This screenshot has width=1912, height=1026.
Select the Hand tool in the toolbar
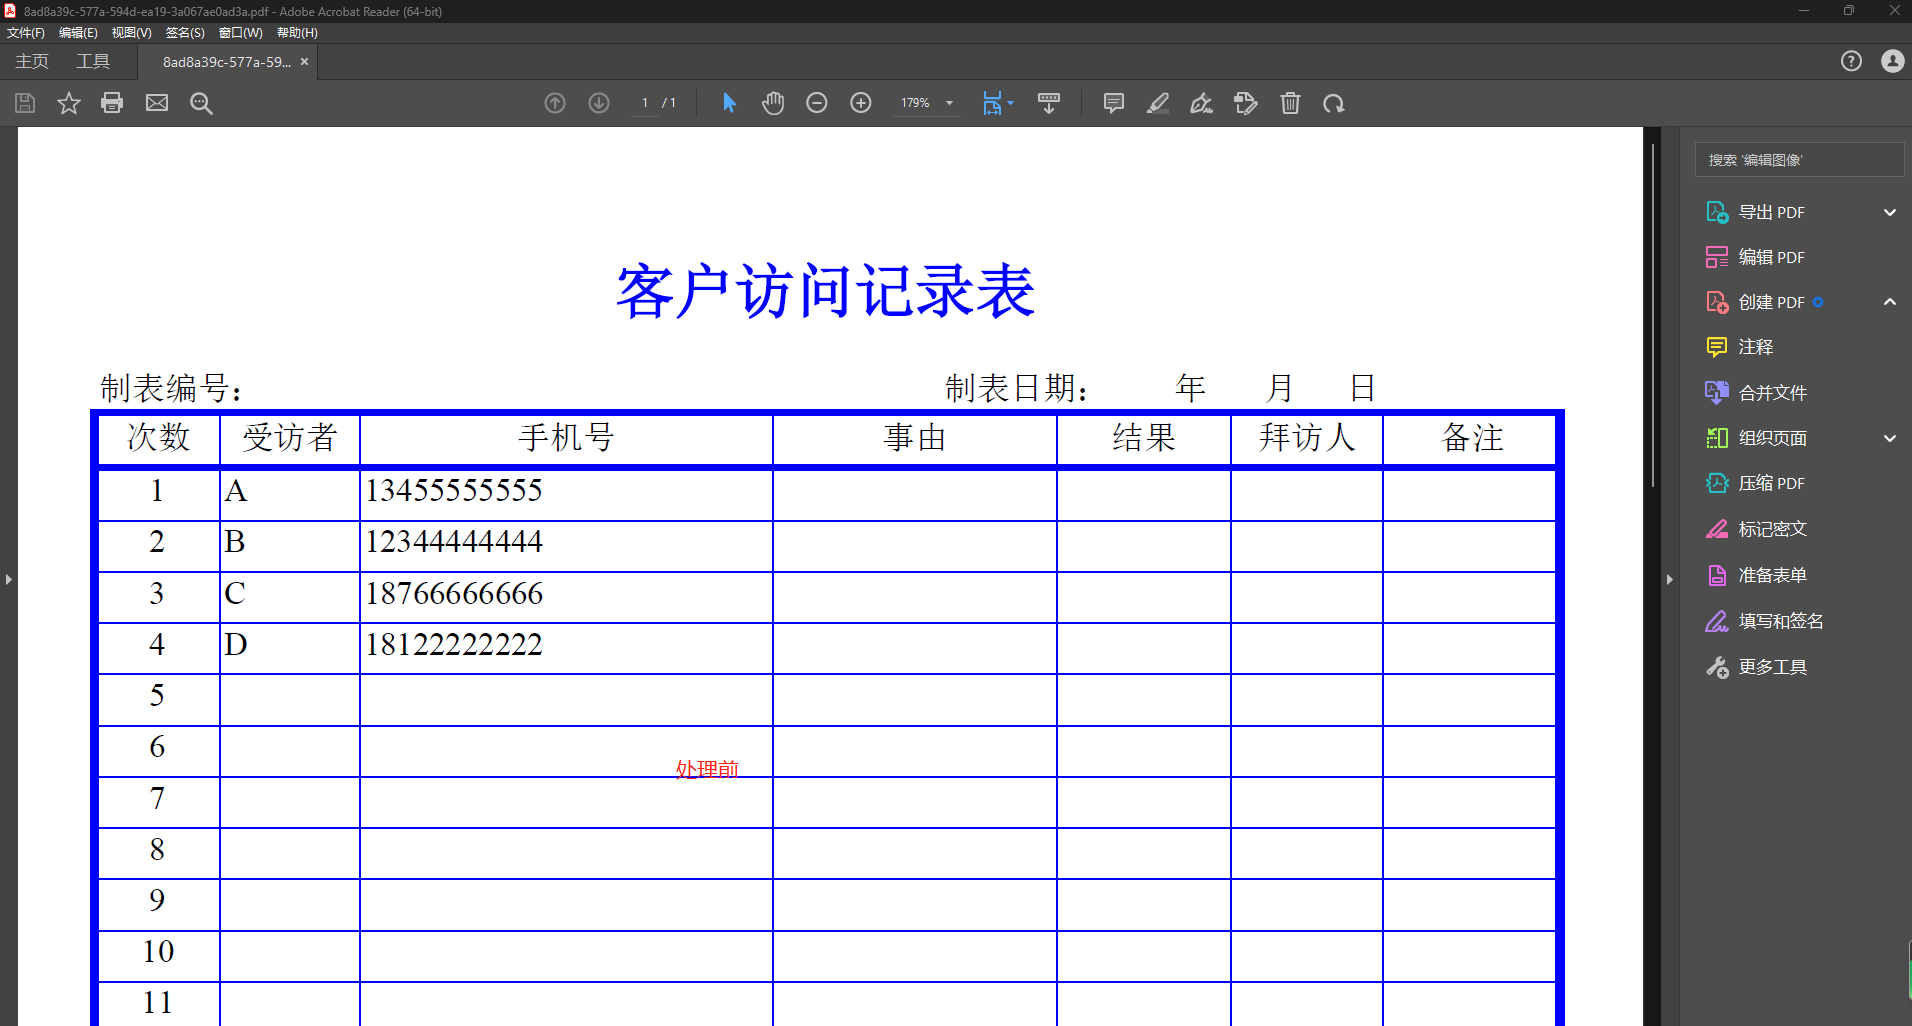[x=772, y=102]
